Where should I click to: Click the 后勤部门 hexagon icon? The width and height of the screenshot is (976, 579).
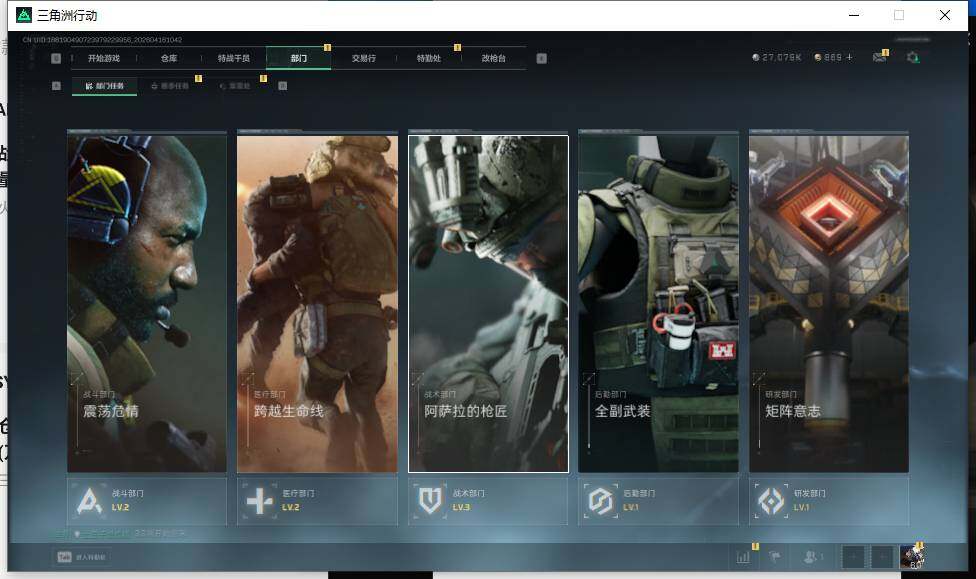pyautogui.click(x=601, y=501)
